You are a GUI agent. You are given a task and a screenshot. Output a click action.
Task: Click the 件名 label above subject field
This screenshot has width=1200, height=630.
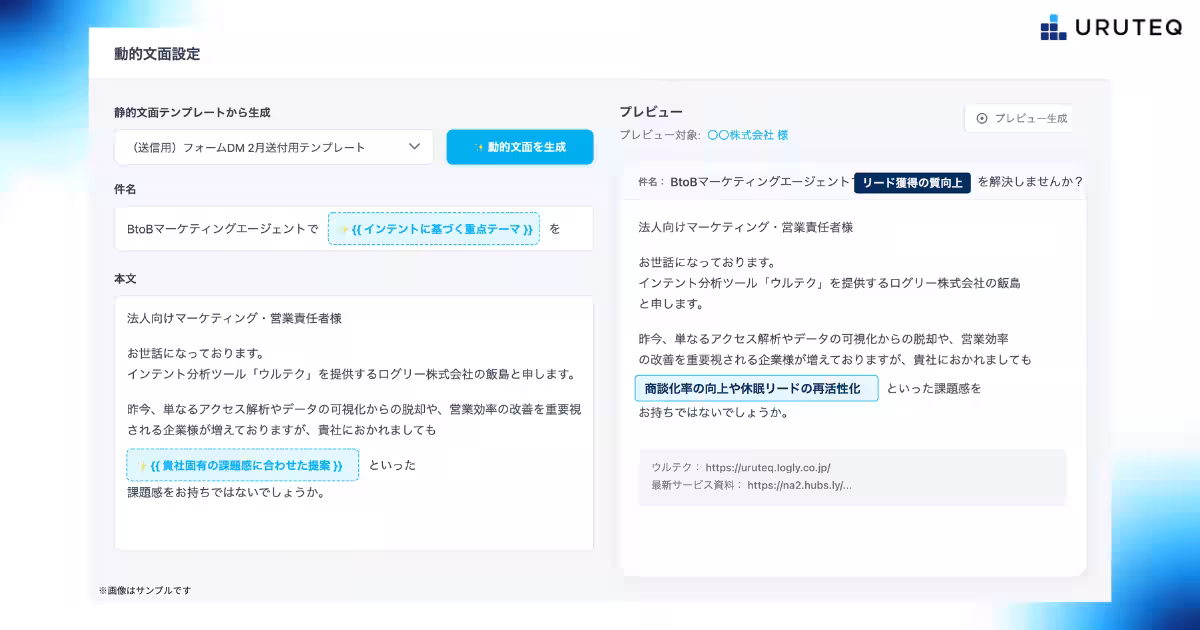[125, 189]
